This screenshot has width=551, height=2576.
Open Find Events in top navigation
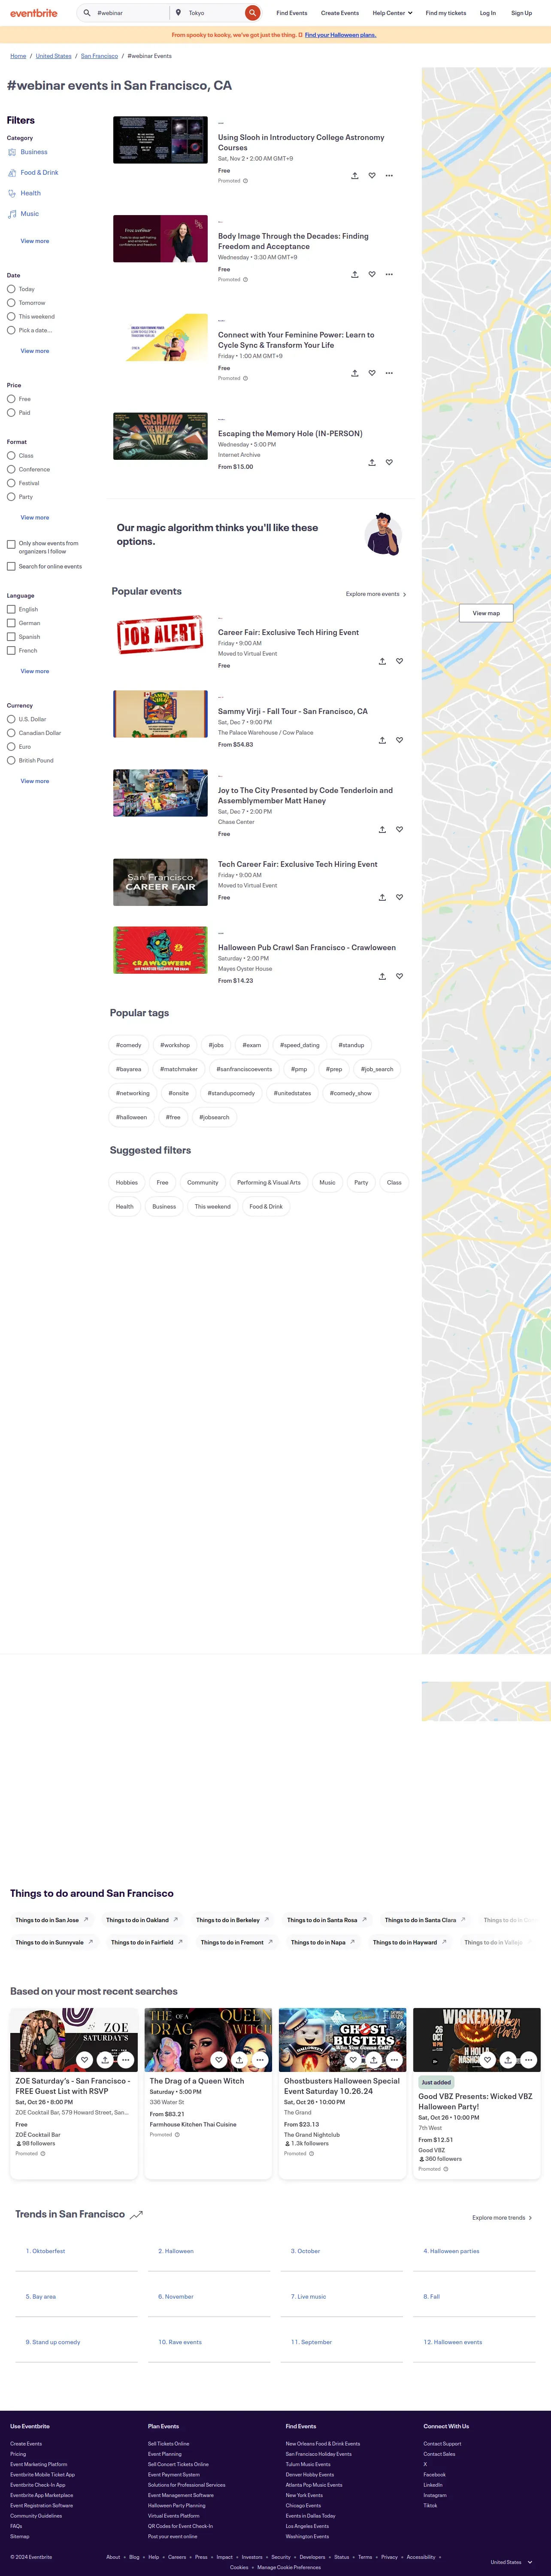click(x=292, y=13)
